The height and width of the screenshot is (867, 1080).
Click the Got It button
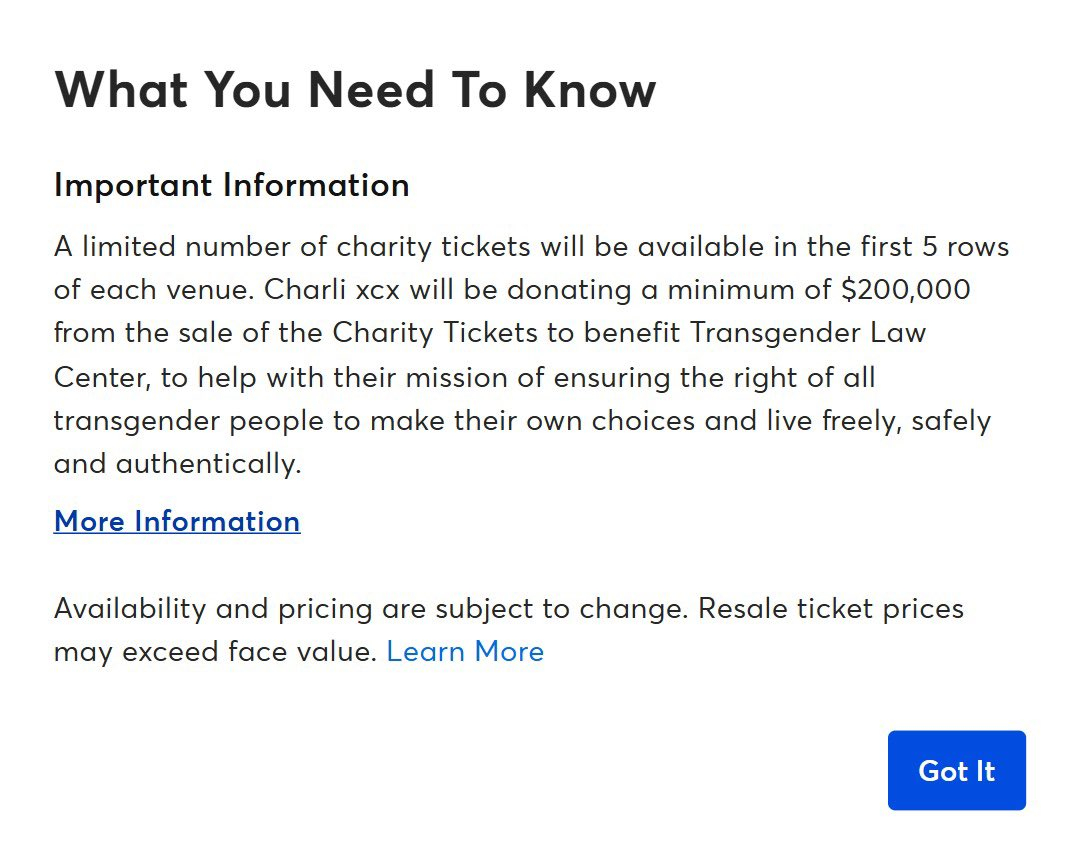956,770
